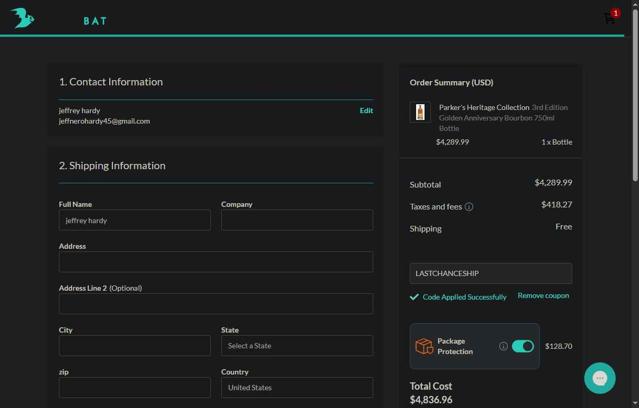Click the Address input field
The width and height of the screenshot is (639, 408).
pyautogui.click(x=216, y=262)
